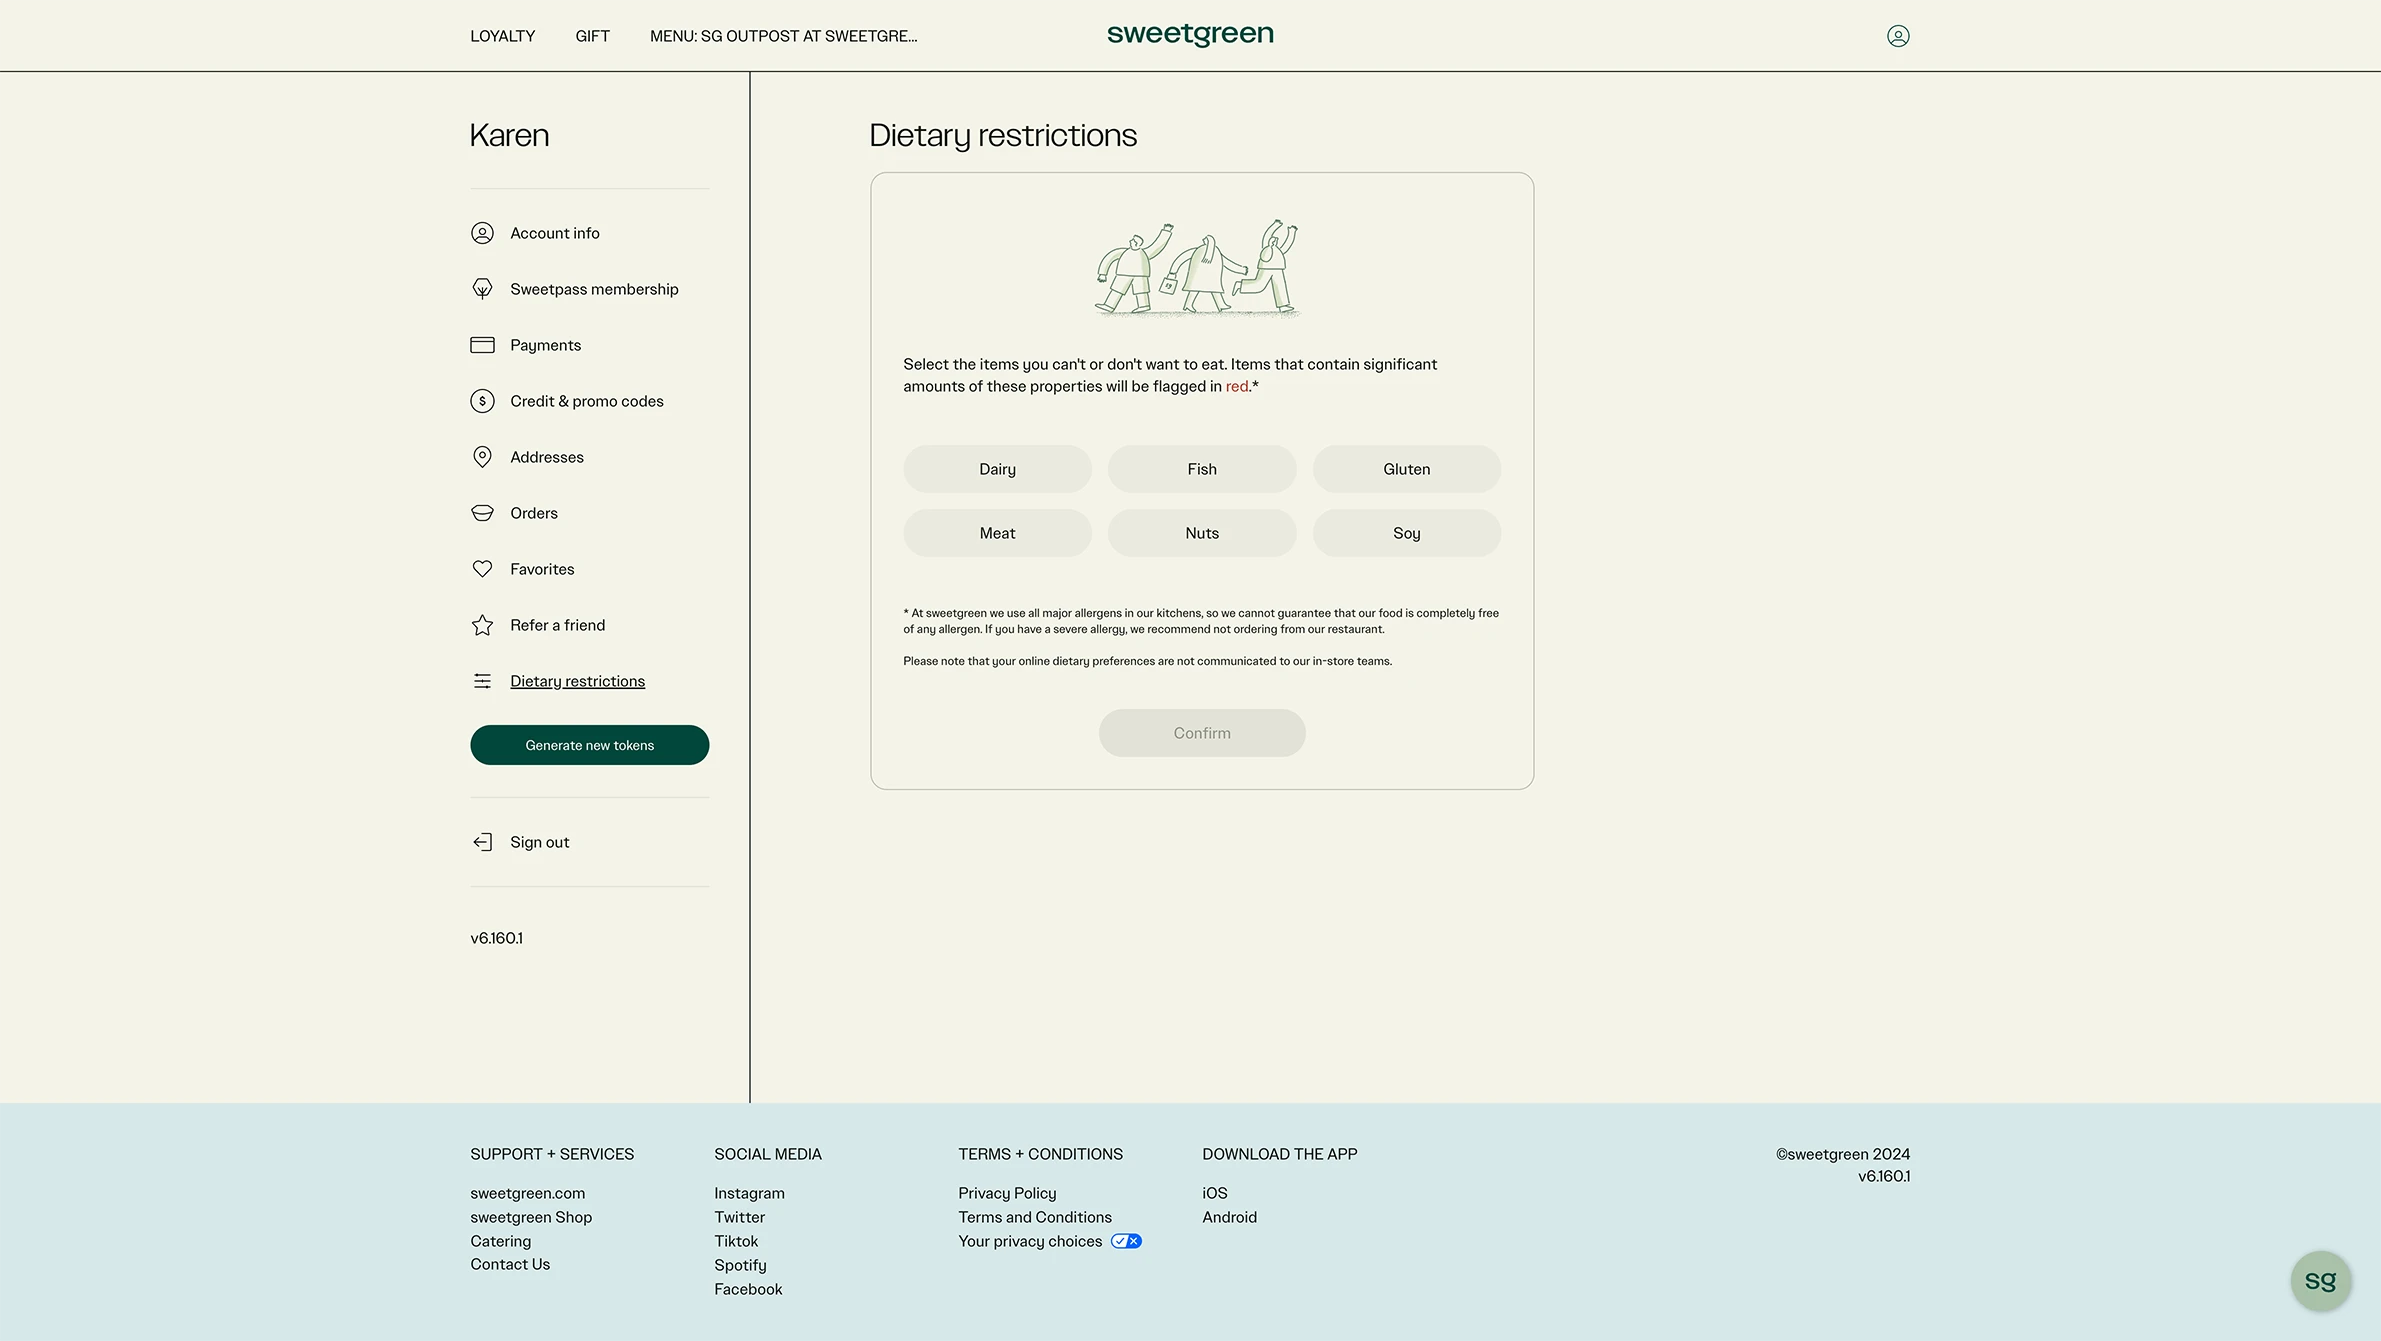
Task: Click the ©sweetgreen 2024 copyright text
Action: [1842, 1154]
